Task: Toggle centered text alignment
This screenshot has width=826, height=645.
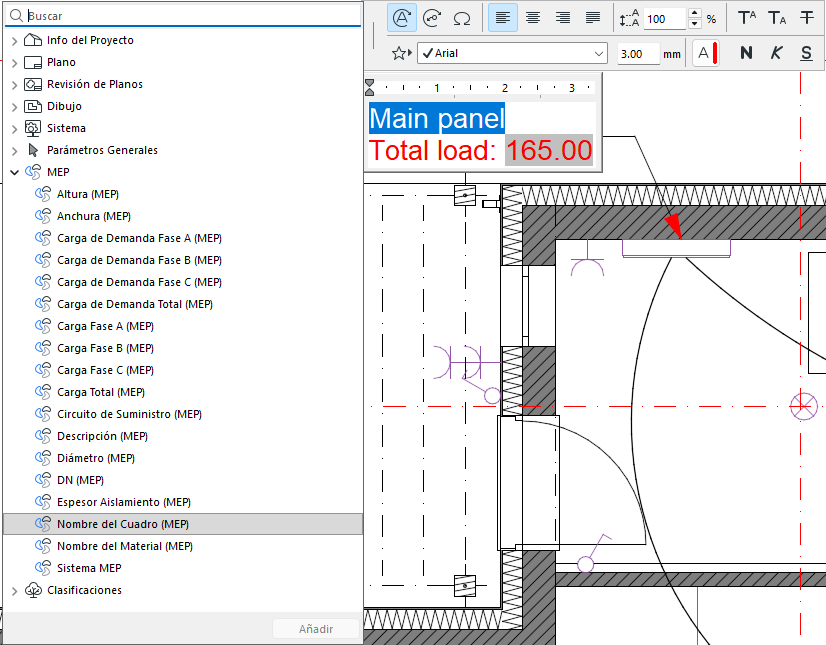Action: (x=533, y=18)
